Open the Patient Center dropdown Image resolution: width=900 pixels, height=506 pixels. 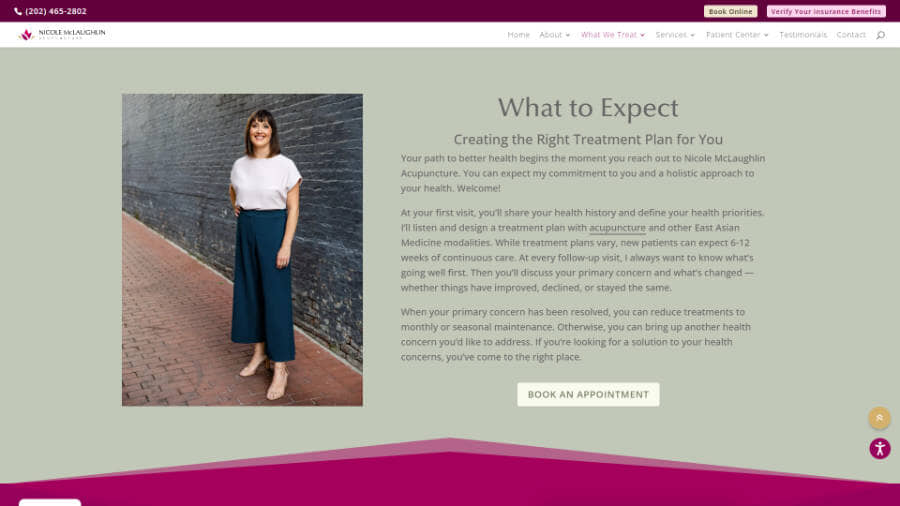pos(737,35)
